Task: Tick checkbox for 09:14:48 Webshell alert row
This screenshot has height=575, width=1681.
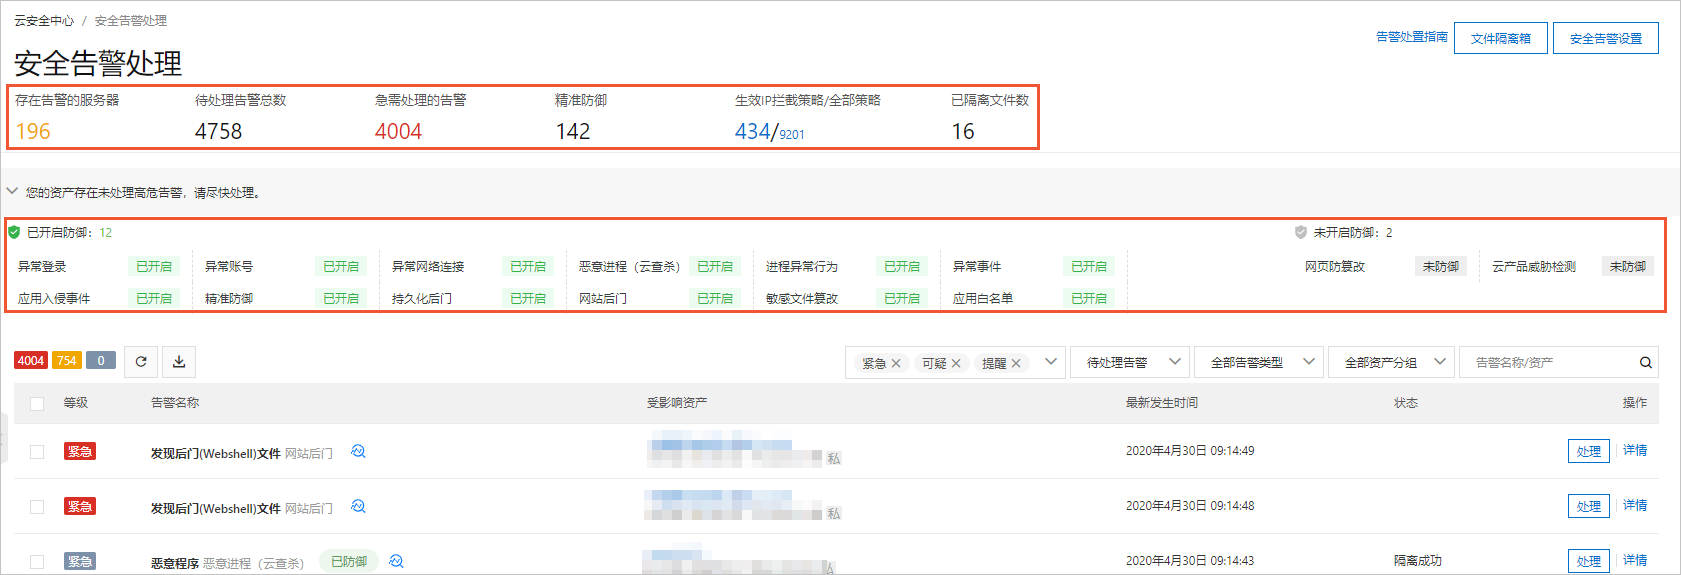Action: coord(37,507)
